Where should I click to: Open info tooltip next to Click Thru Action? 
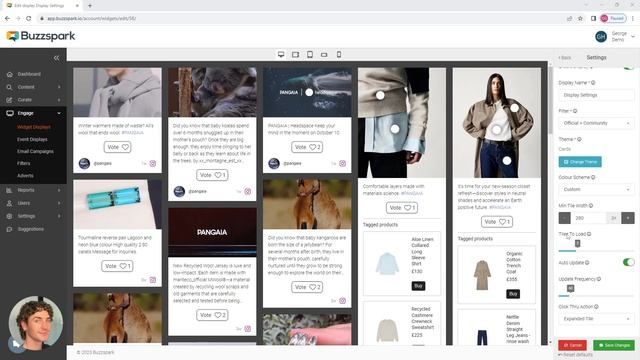(x=596, y=307)
